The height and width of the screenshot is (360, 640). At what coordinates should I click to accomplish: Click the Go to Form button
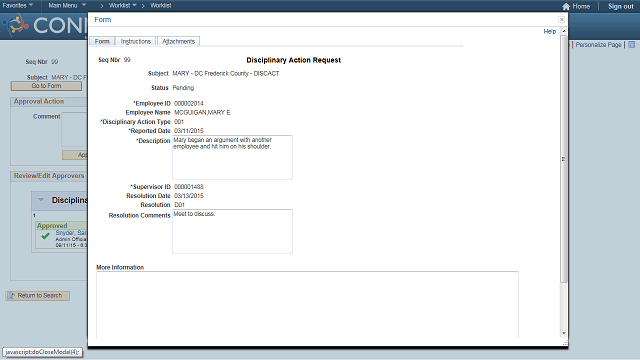(46, 86)
